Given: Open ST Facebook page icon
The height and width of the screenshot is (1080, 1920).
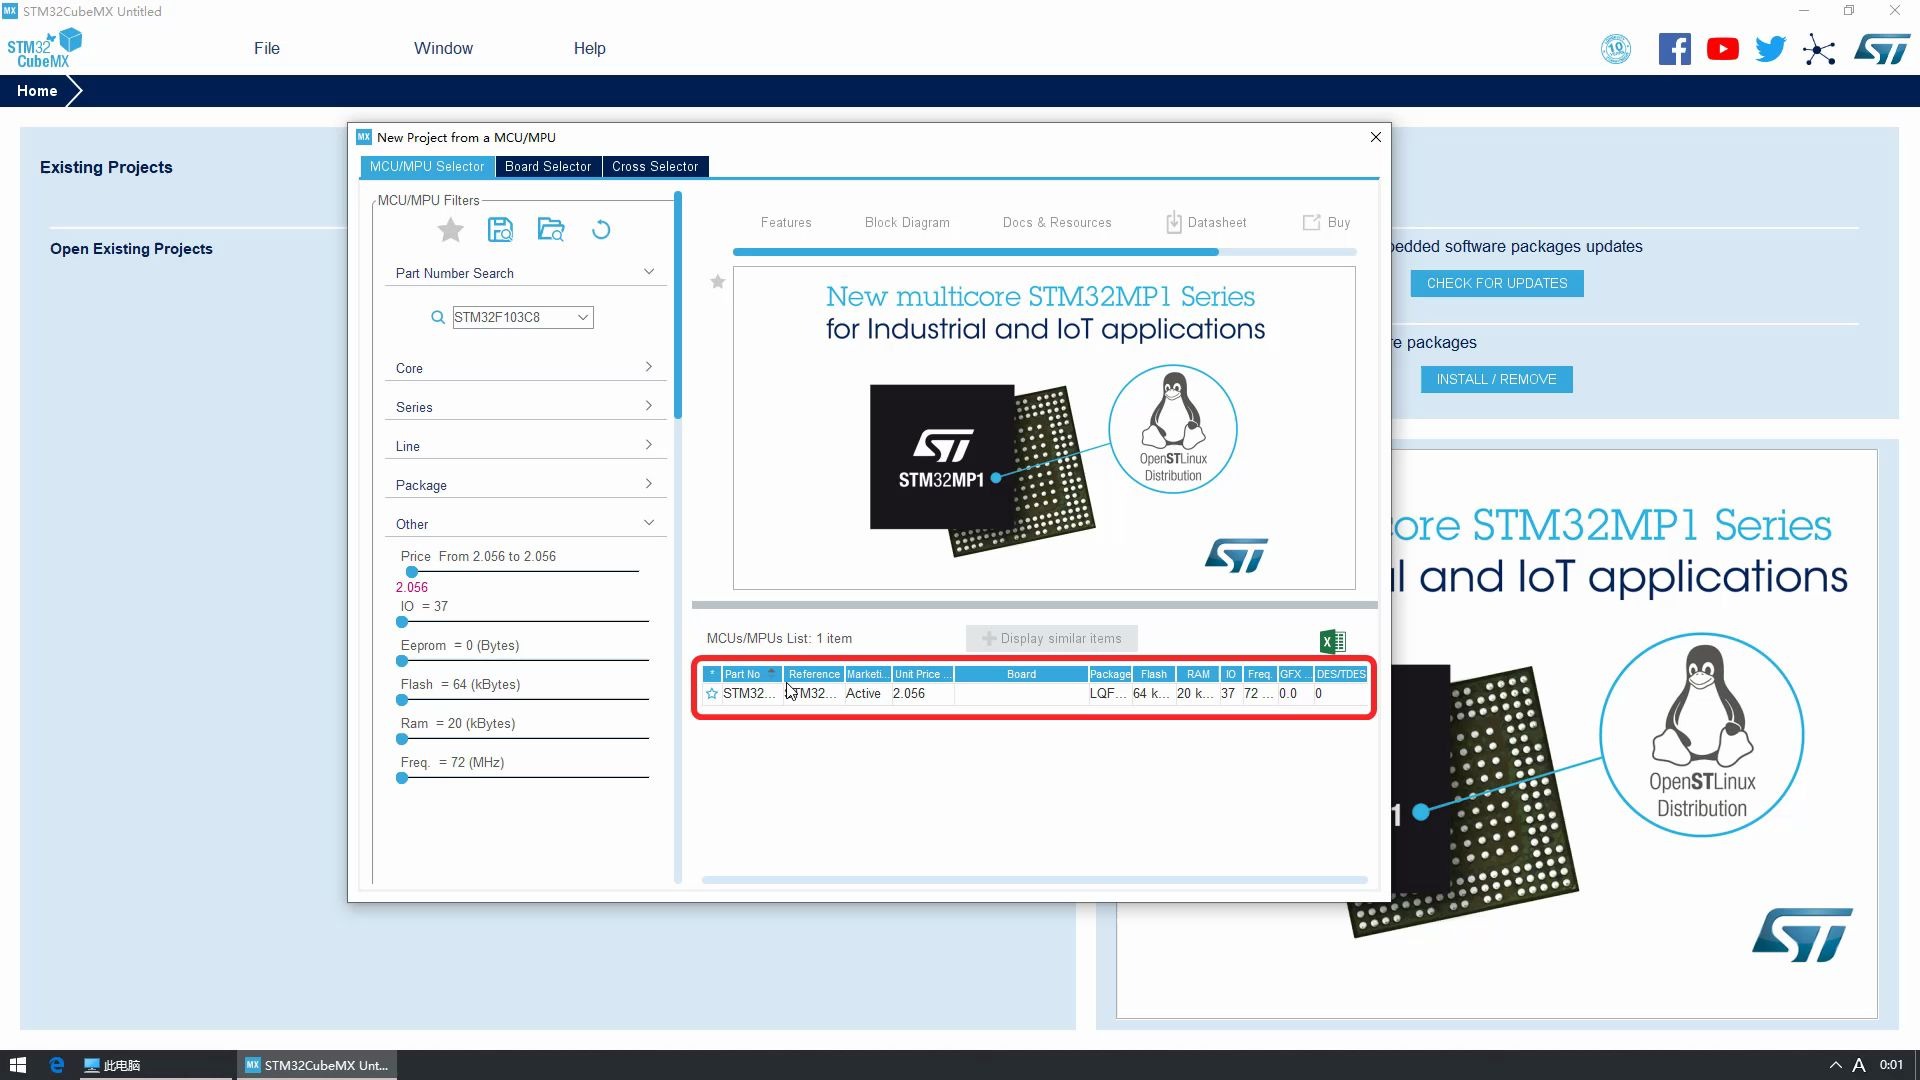Looking at the screenshot, I should tap(1675, 49).
